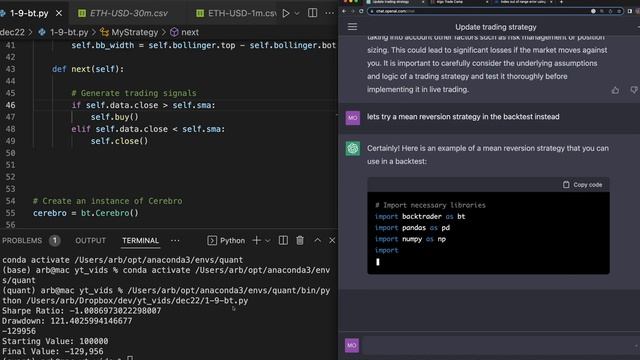Switch to the OUTPUT panel tab
The width and height of the screenshot is (640, 360).
91,241
